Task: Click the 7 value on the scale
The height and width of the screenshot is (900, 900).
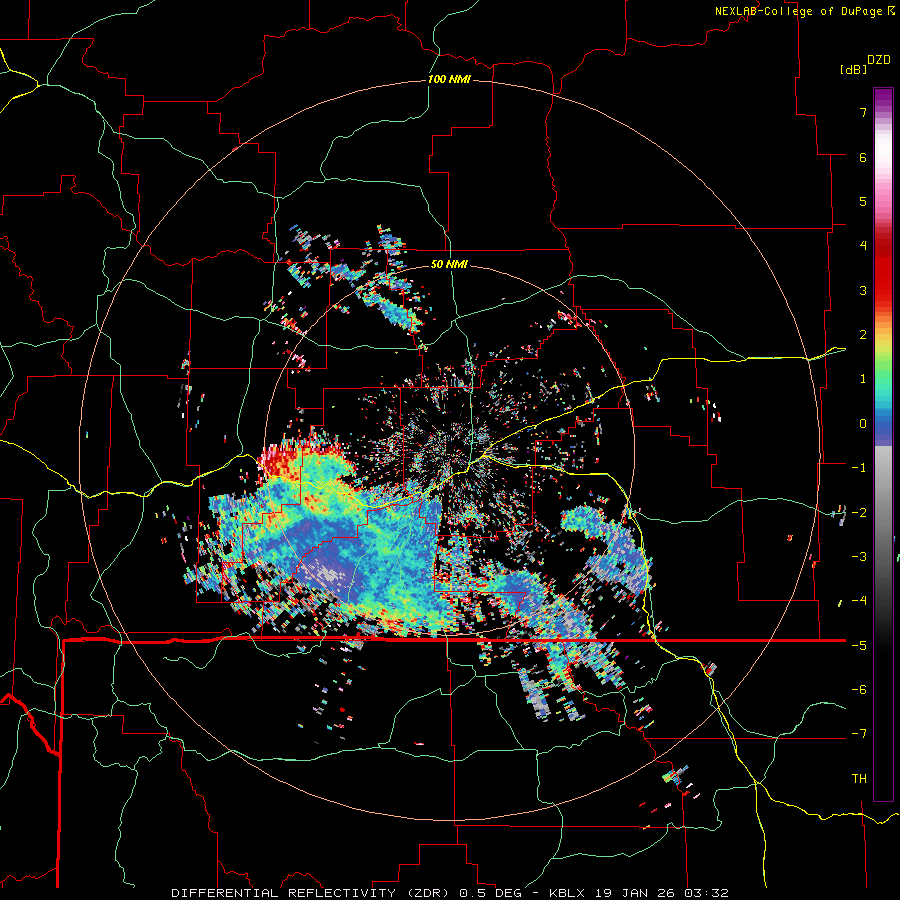Action: pyautogui.click(x=863, y=112)
